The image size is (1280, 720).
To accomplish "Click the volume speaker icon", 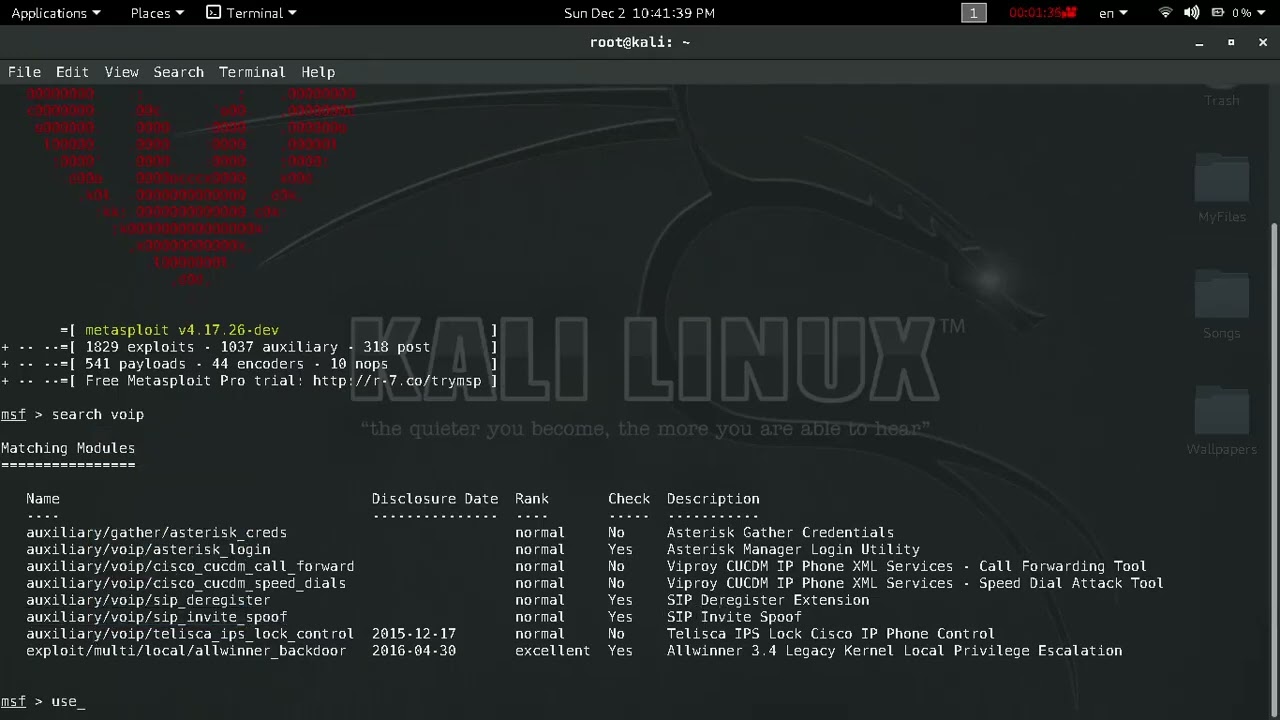I will tap(1192, 13).
